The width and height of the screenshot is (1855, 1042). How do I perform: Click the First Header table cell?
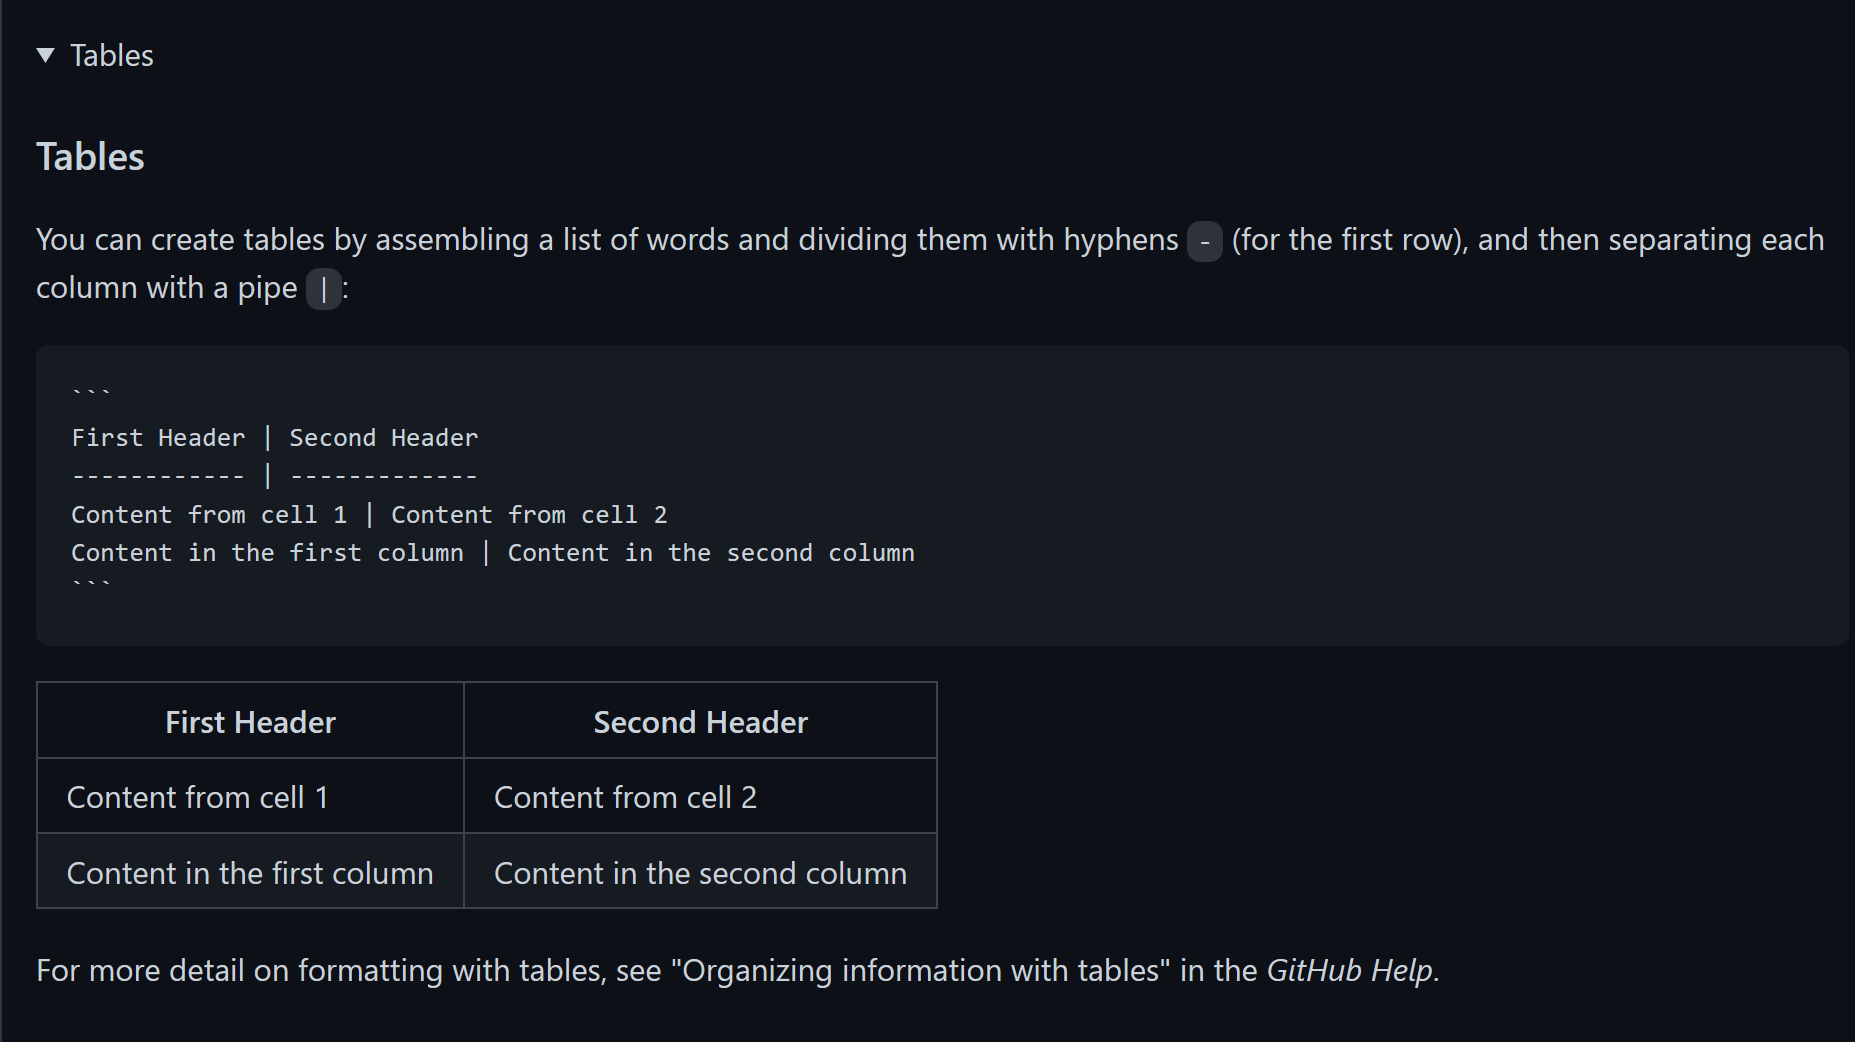[250, 721]
